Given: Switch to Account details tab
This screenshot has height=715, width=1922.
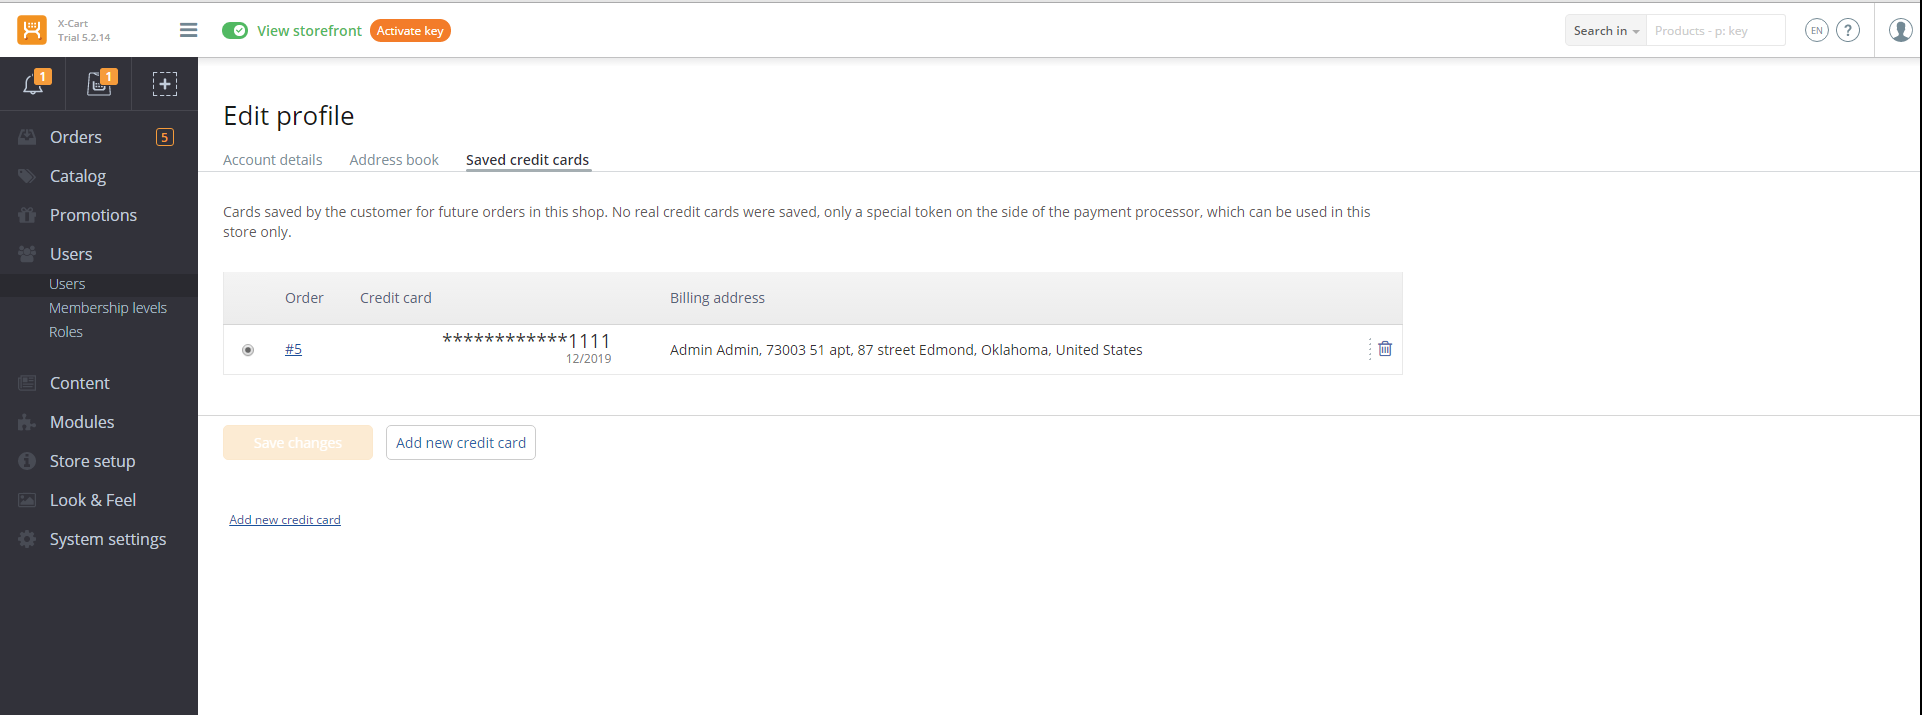Looking at the screenshot, I should (273, 160).
